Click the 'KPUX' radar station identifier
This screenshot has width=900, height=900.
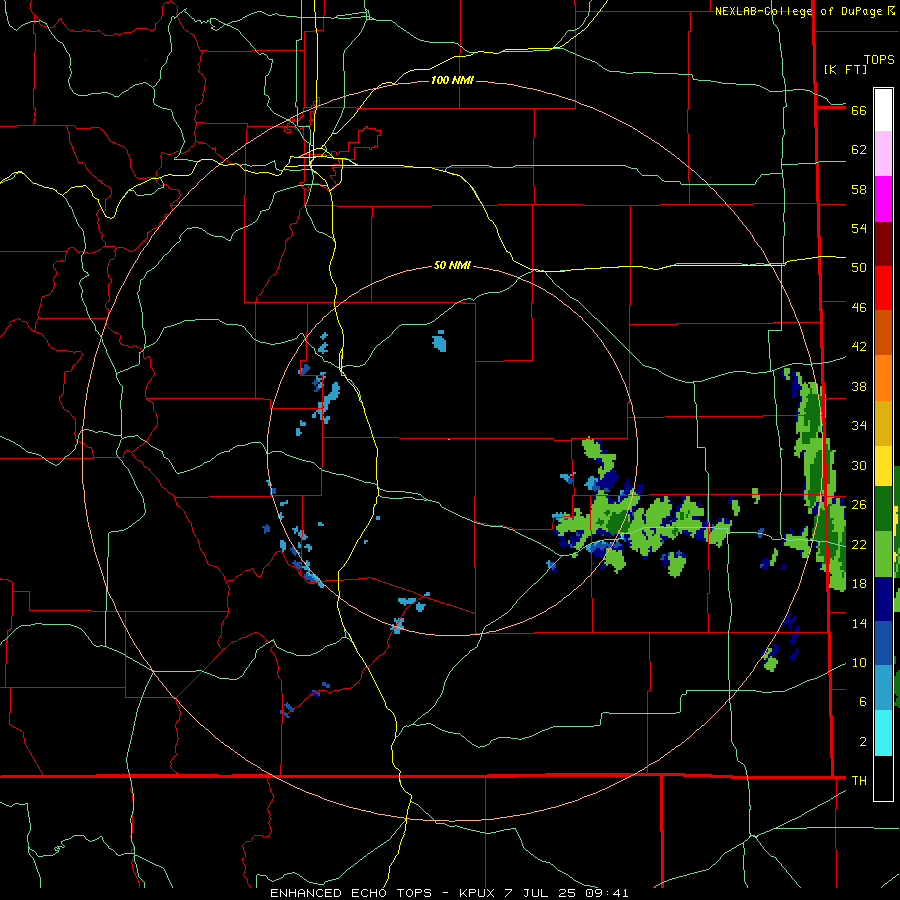(478, 893)
